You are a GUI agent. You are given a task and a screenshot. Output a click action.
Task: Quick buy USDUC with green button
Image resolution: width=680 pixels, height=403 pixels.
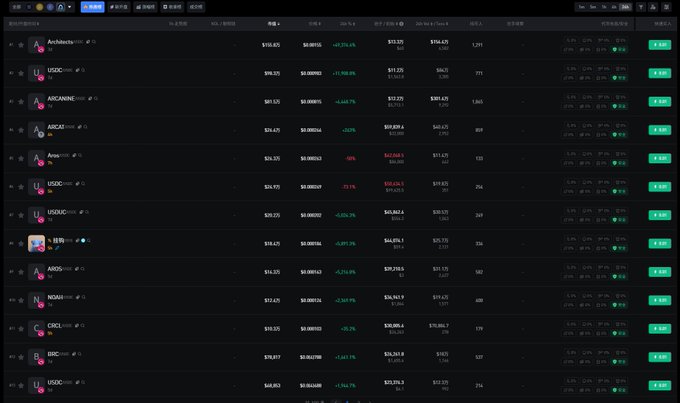coord(660,215)
